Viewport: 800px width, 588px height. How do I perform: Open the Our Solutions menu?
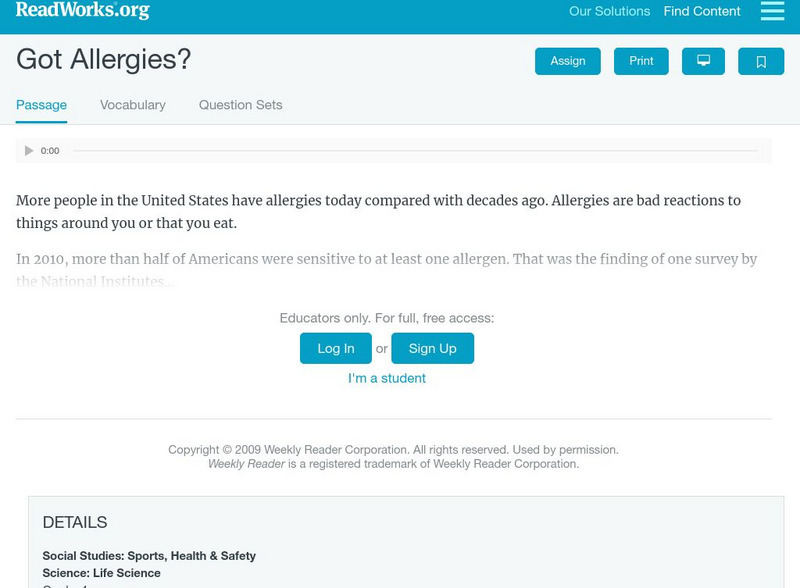coord(609,12)
